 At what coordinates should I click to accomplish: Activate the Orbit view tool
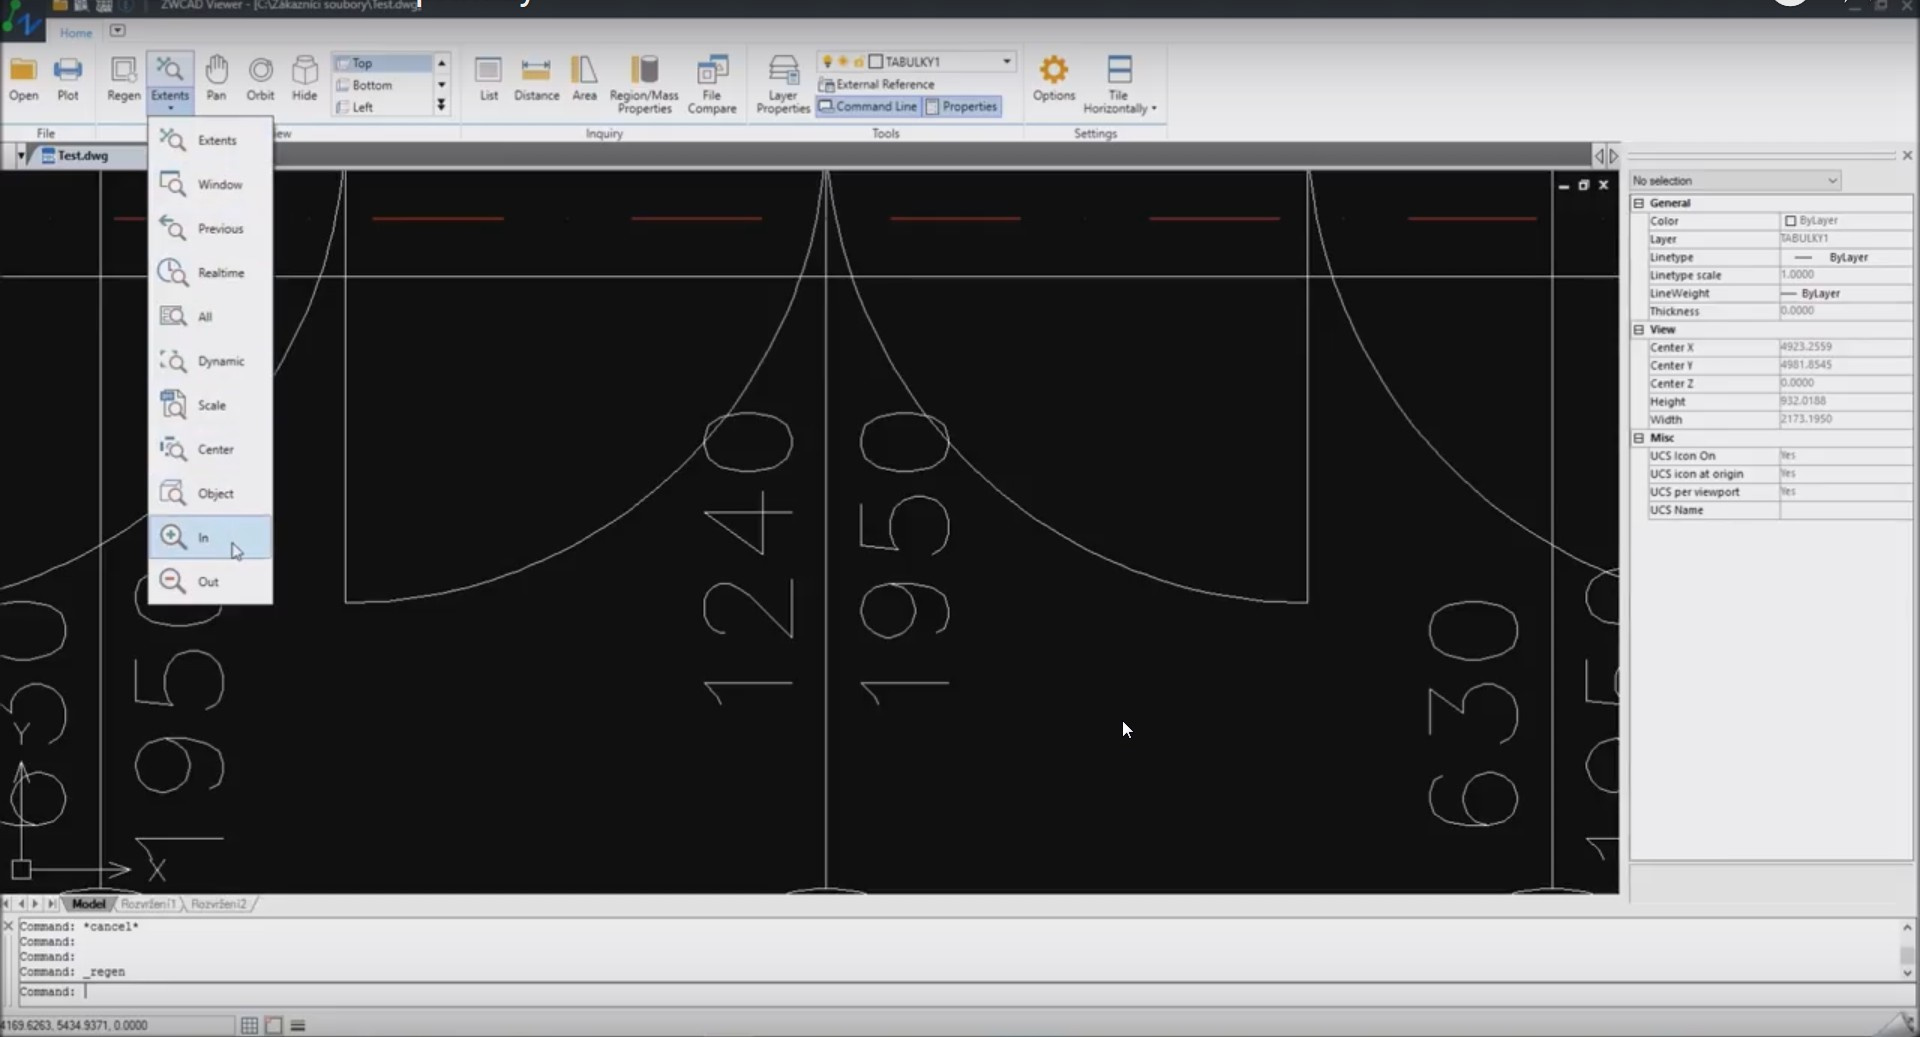click(260, 78)
